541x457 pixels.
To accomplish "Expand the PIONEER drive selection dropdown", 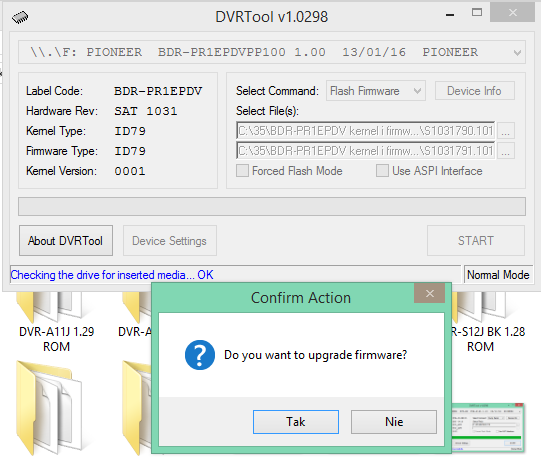I will coord(272,52).
